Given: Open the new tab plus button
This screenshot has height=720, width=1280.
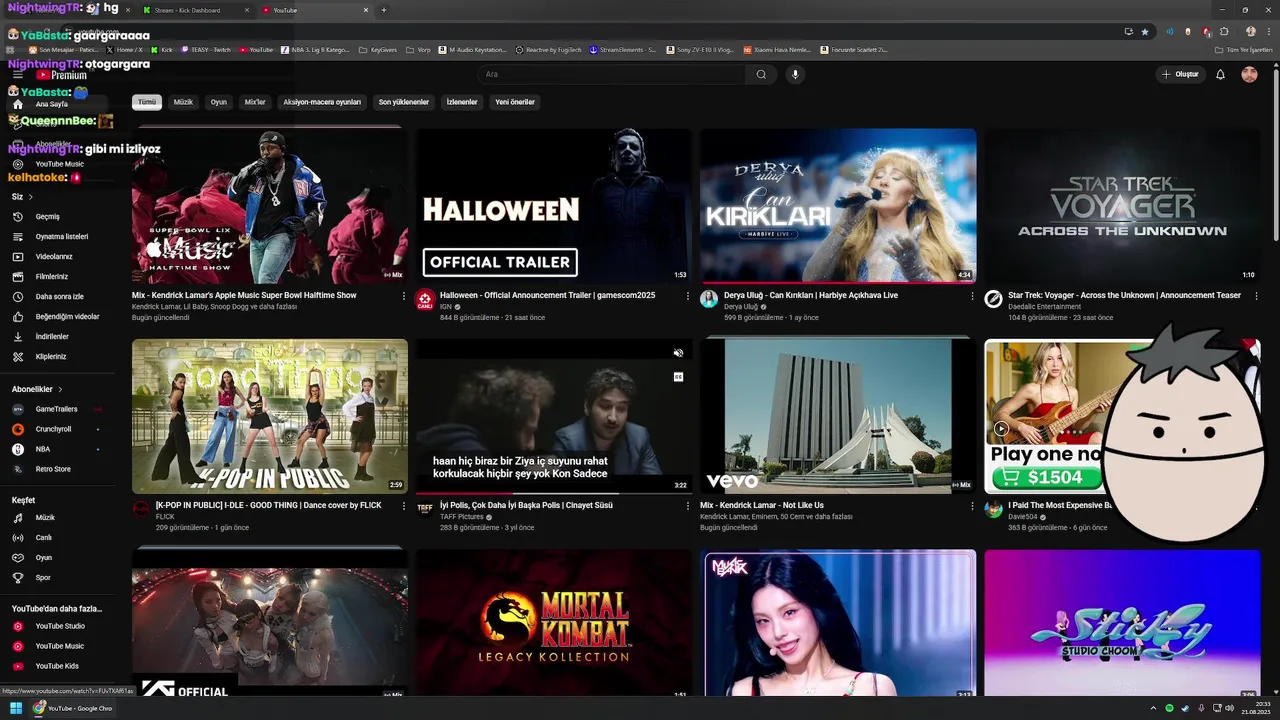Looking at the screenshot, I should tap(384, 10).
